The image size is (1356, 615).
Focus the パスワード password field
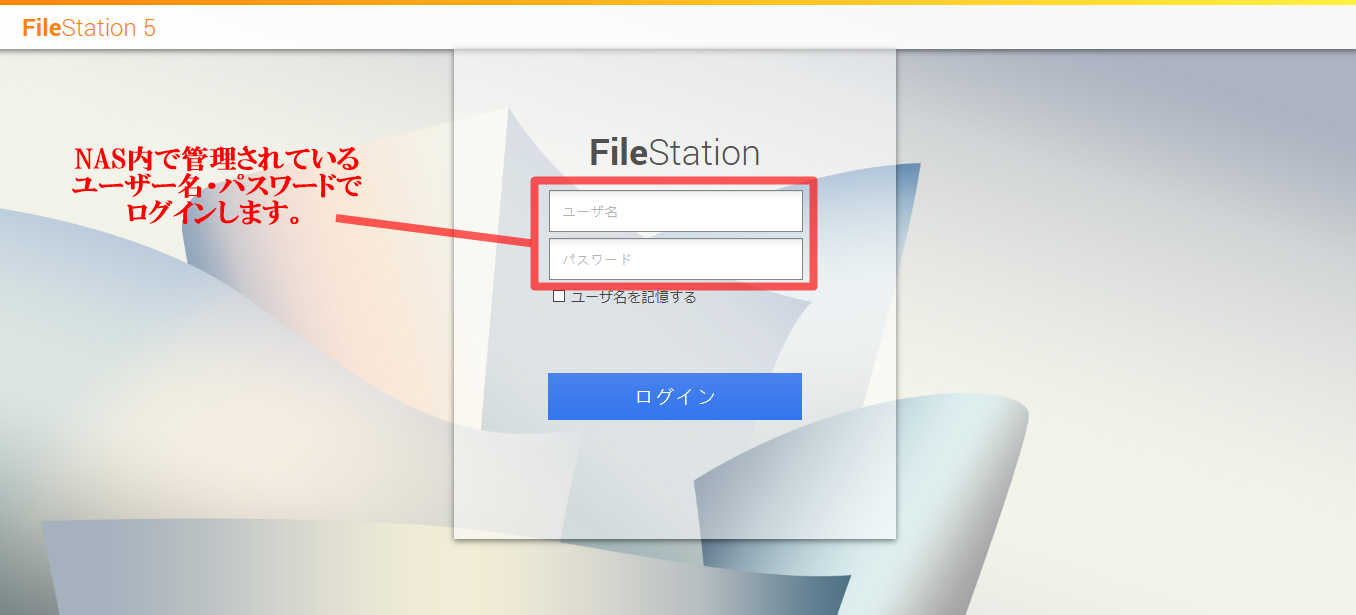coord(676,259)
